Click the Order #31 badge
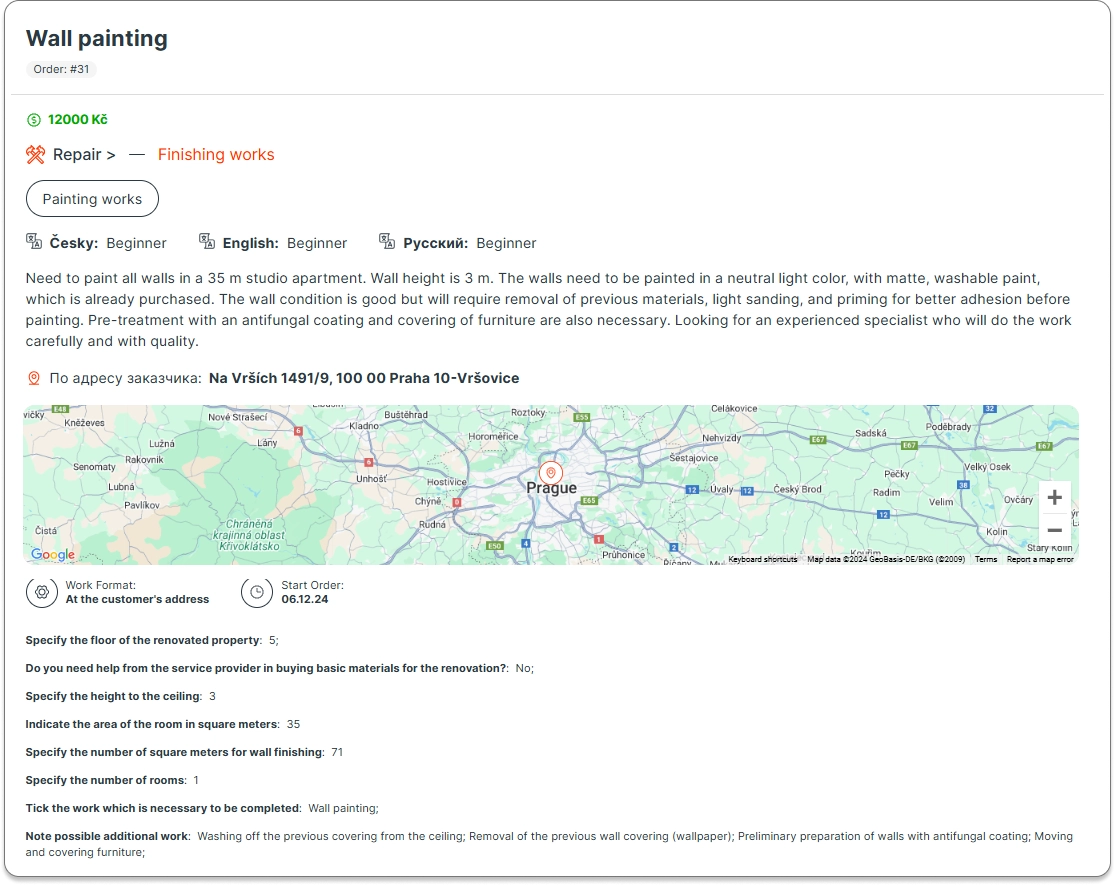The image size is (1115, 885). 61,69
